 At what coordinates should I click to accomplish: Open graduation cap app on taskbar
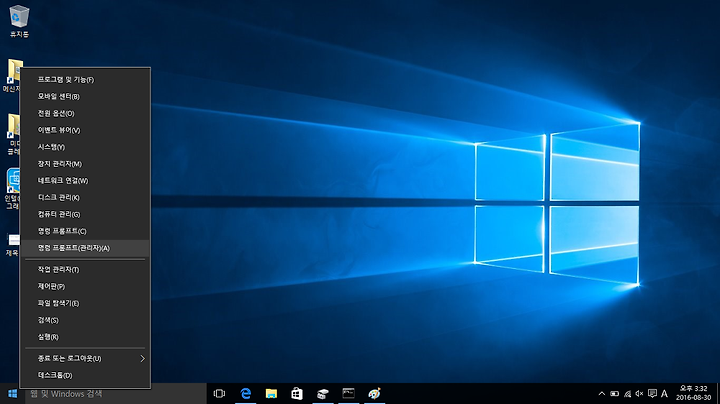click(x=323, y=394)
